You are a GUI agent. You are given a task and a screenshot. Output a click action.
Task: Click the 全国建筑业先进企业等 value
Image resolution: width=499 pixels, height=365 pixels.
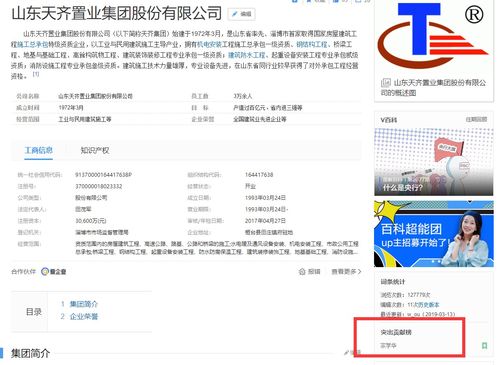(260, 119)
